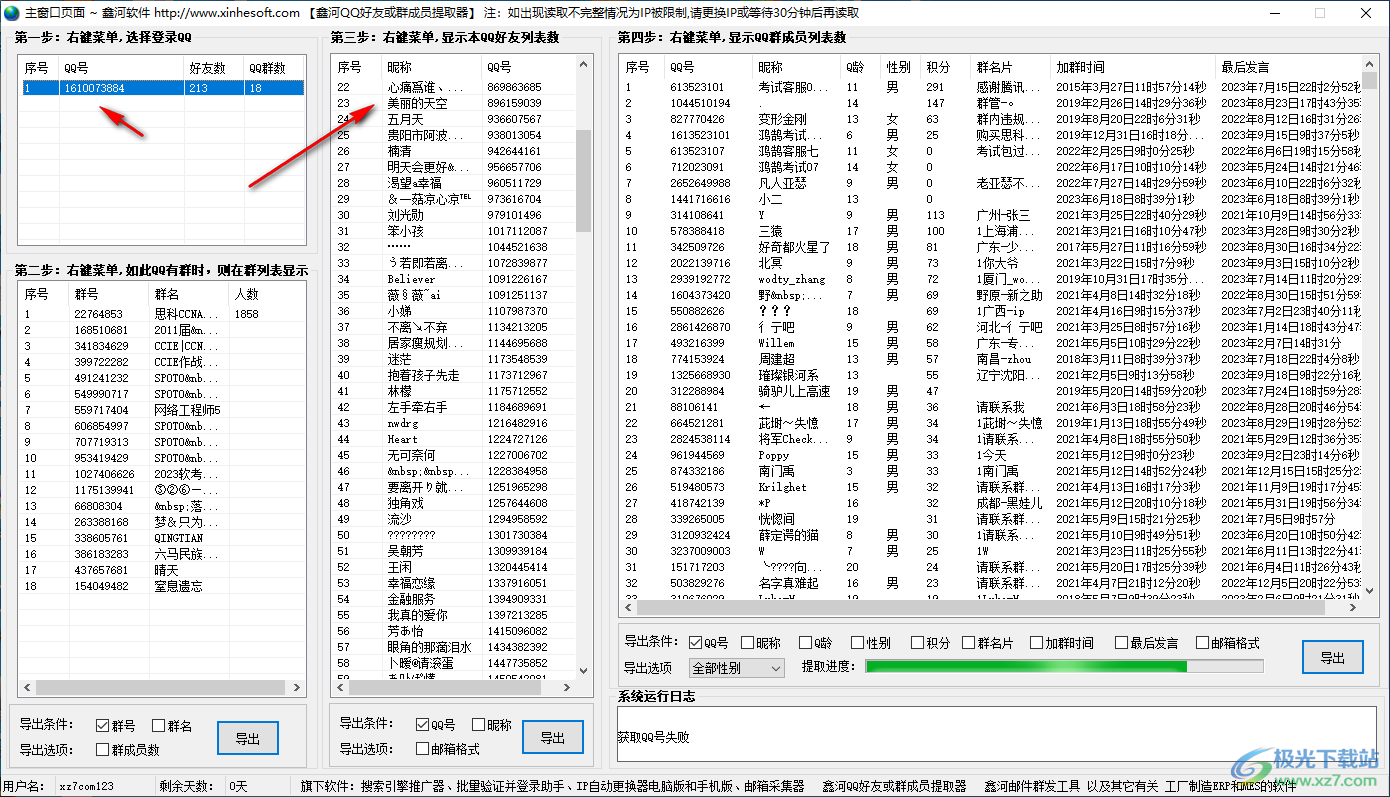The height and width of the screenshot is (797, 1390).
Task: Select friend 刘光勋 row
Action: 454,215
